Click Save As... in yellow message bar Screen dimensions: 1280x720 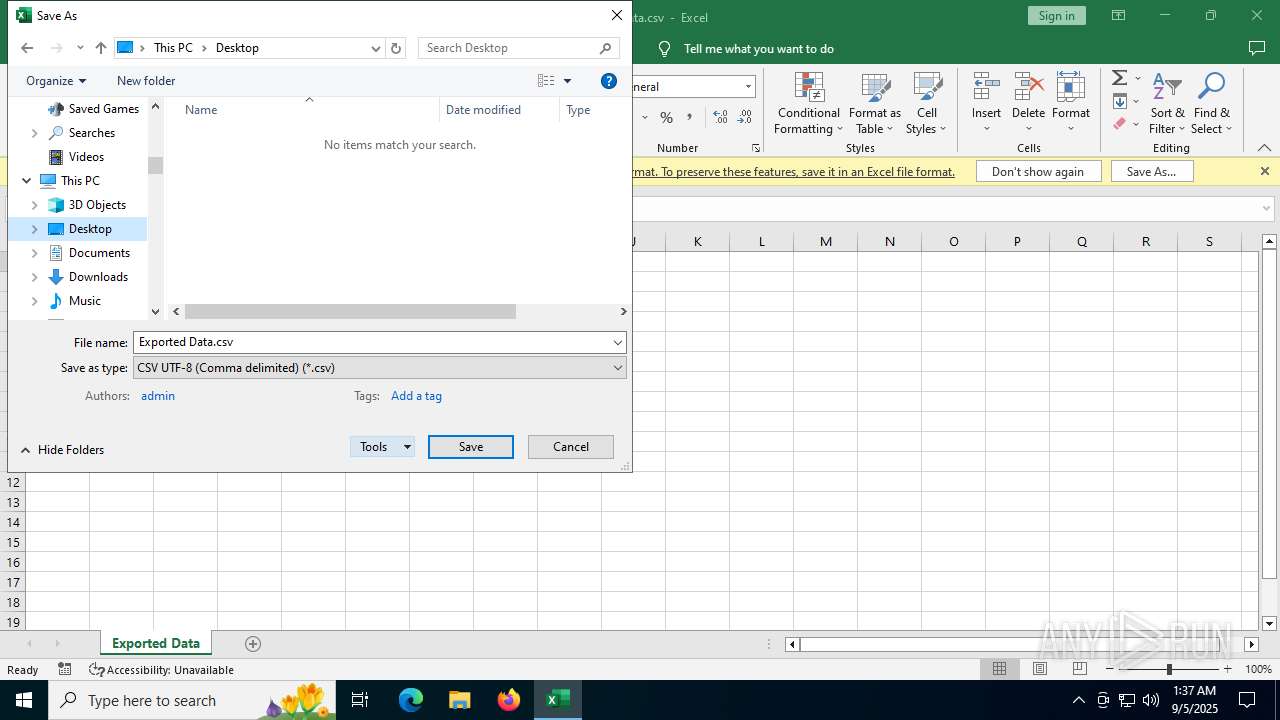coord(1151,172)
